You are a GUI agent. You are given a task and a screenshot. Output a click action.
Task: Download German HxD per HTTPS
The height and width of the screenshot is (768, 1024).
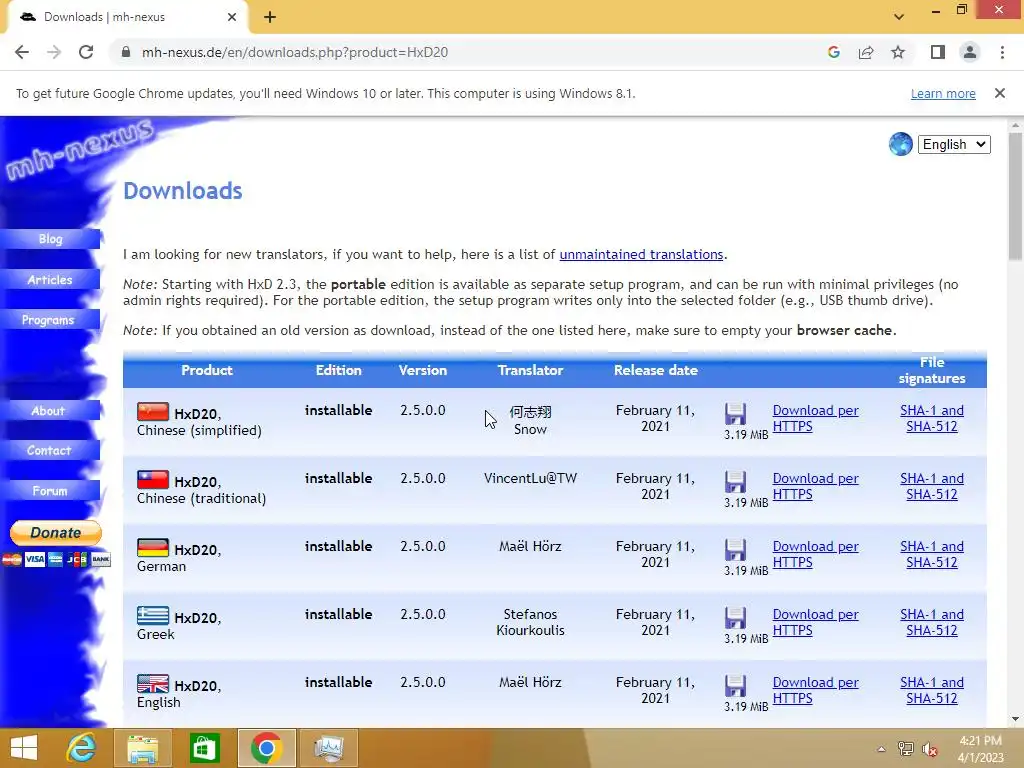tap(815, 554)
